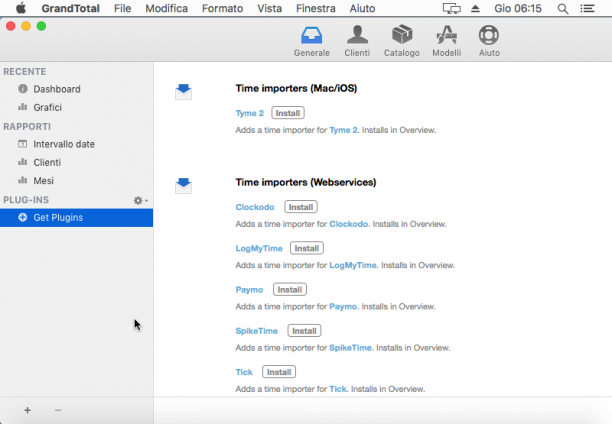Open the Clockodo title link
This screenshot has width=612, height=424.
point(254,207)
